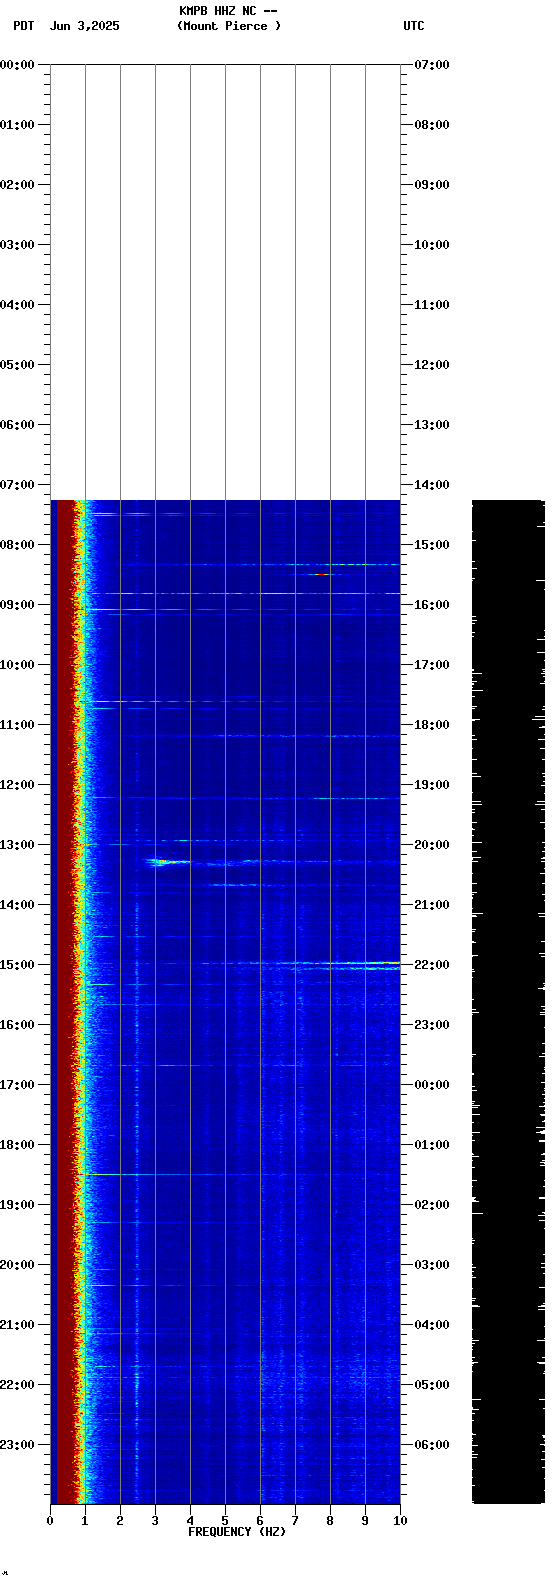The image size is (552, 1584).
Task: Click the 00:00 PDT time label
Action: [x=17, y=65]
